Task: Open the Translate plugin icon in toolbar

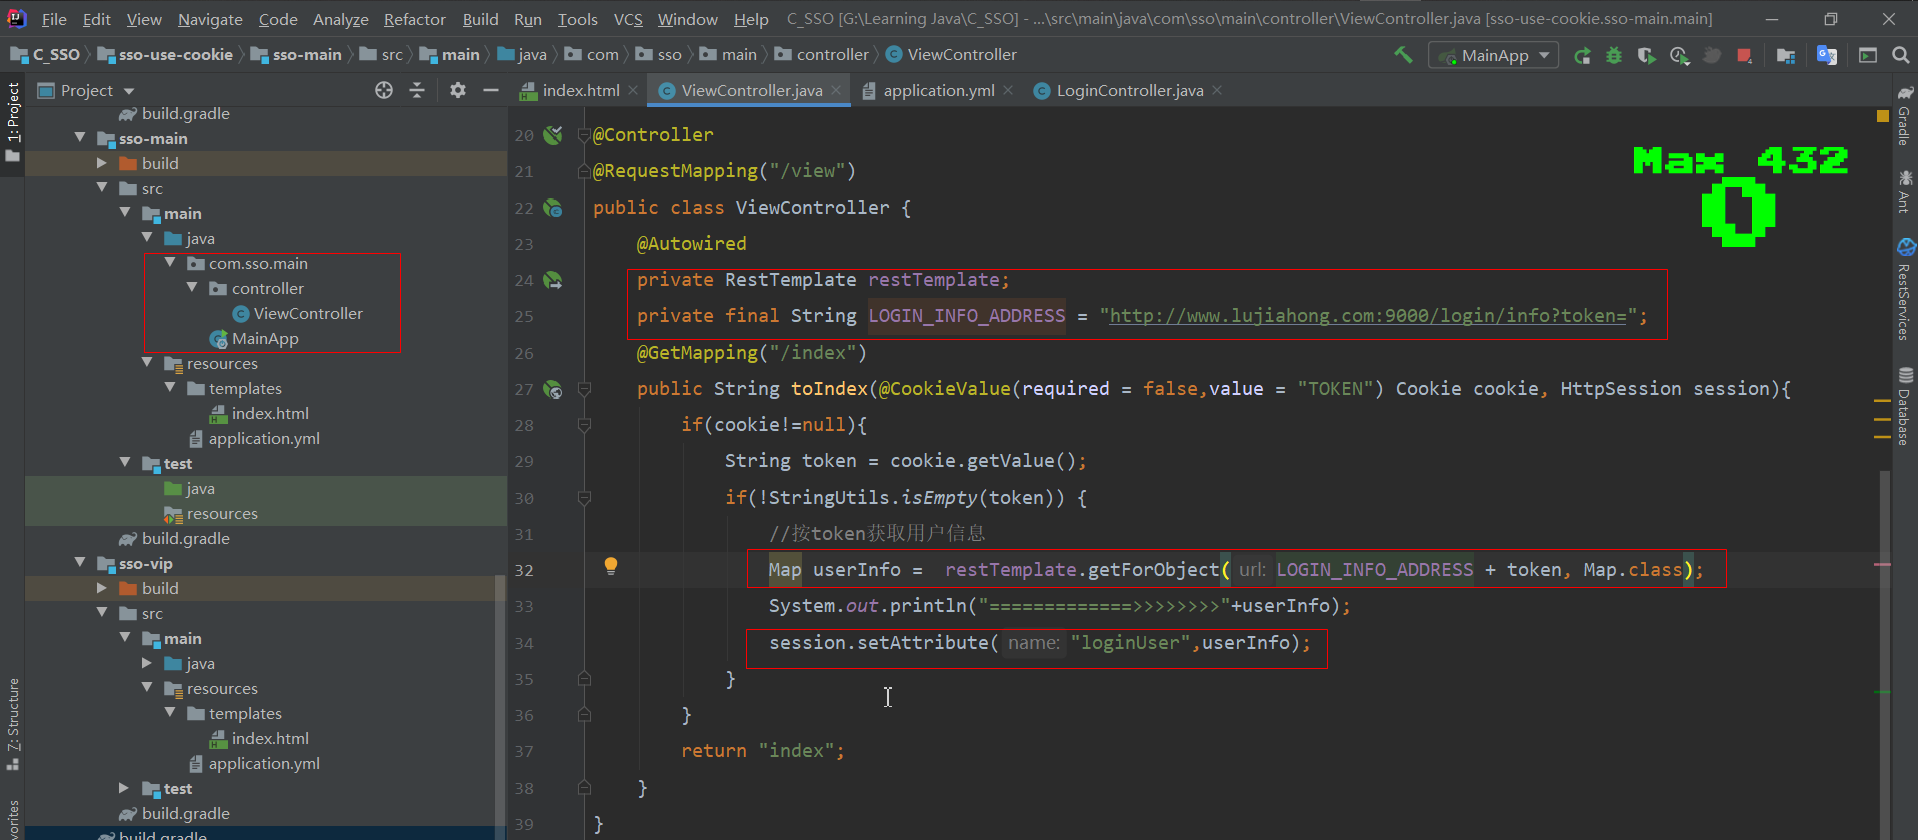Action: tap(1827, 55)
